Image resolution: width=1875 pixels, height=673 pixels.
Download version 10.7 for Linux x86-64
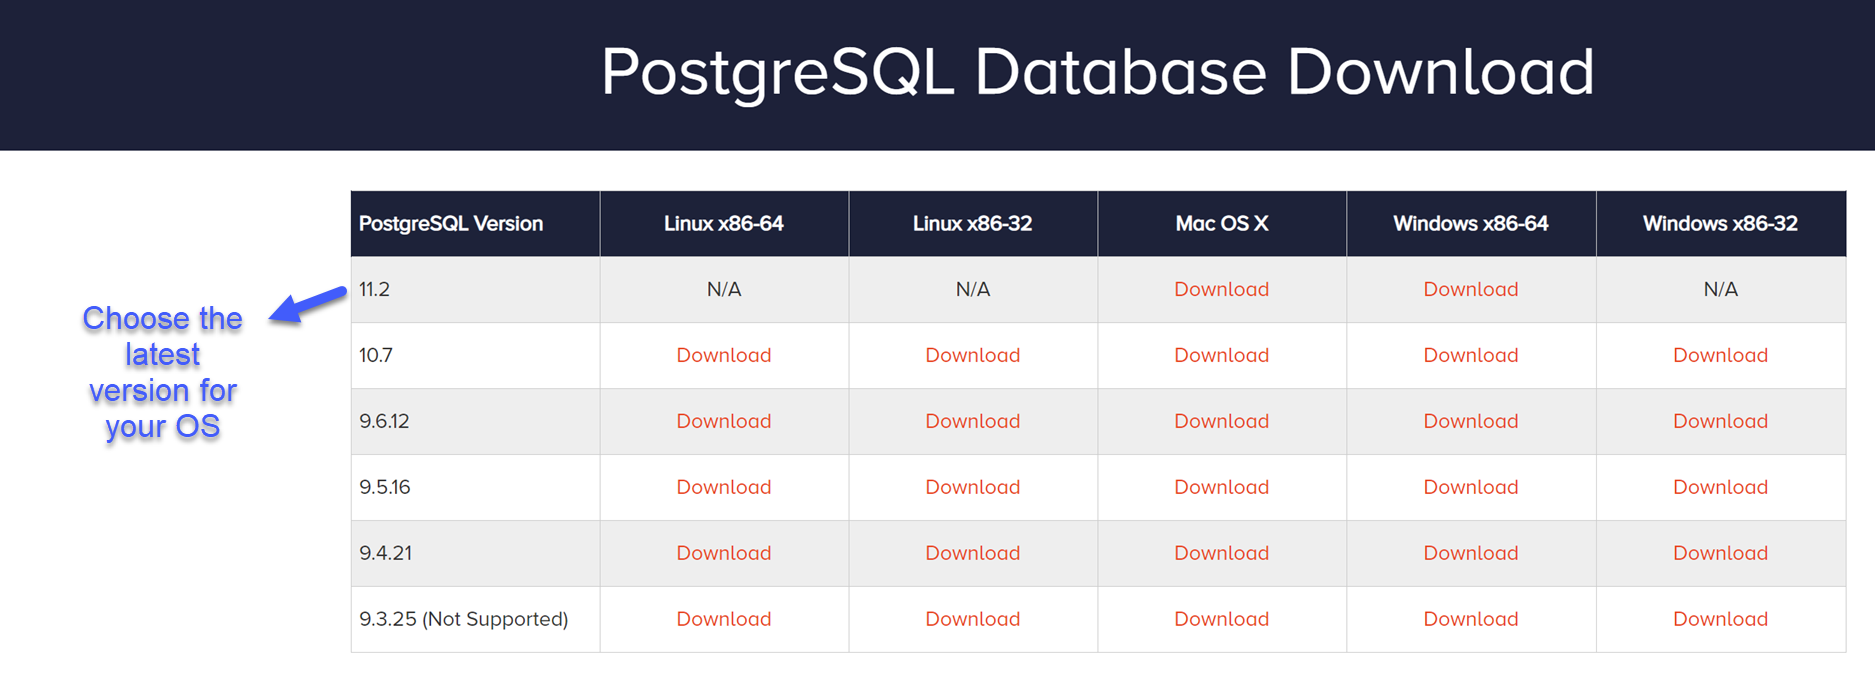coord(723,355)
